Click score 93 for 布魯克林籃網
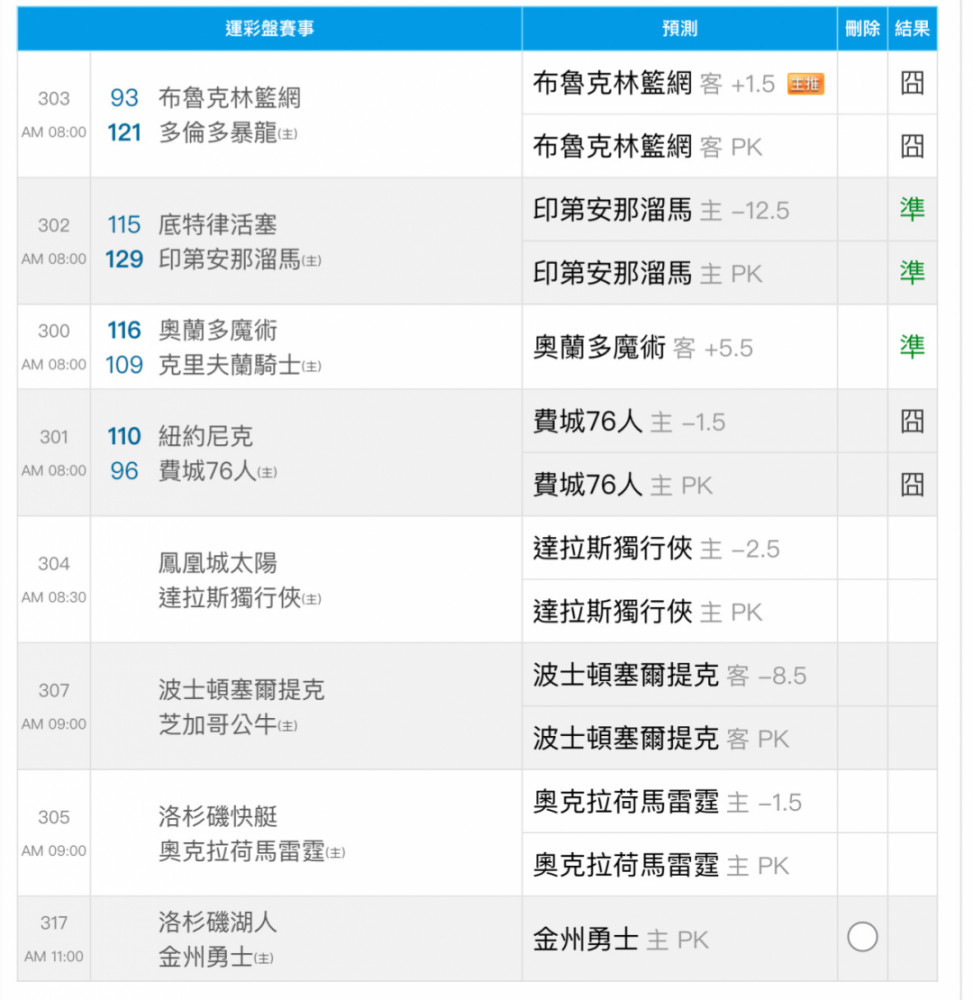 coord(124,98)
